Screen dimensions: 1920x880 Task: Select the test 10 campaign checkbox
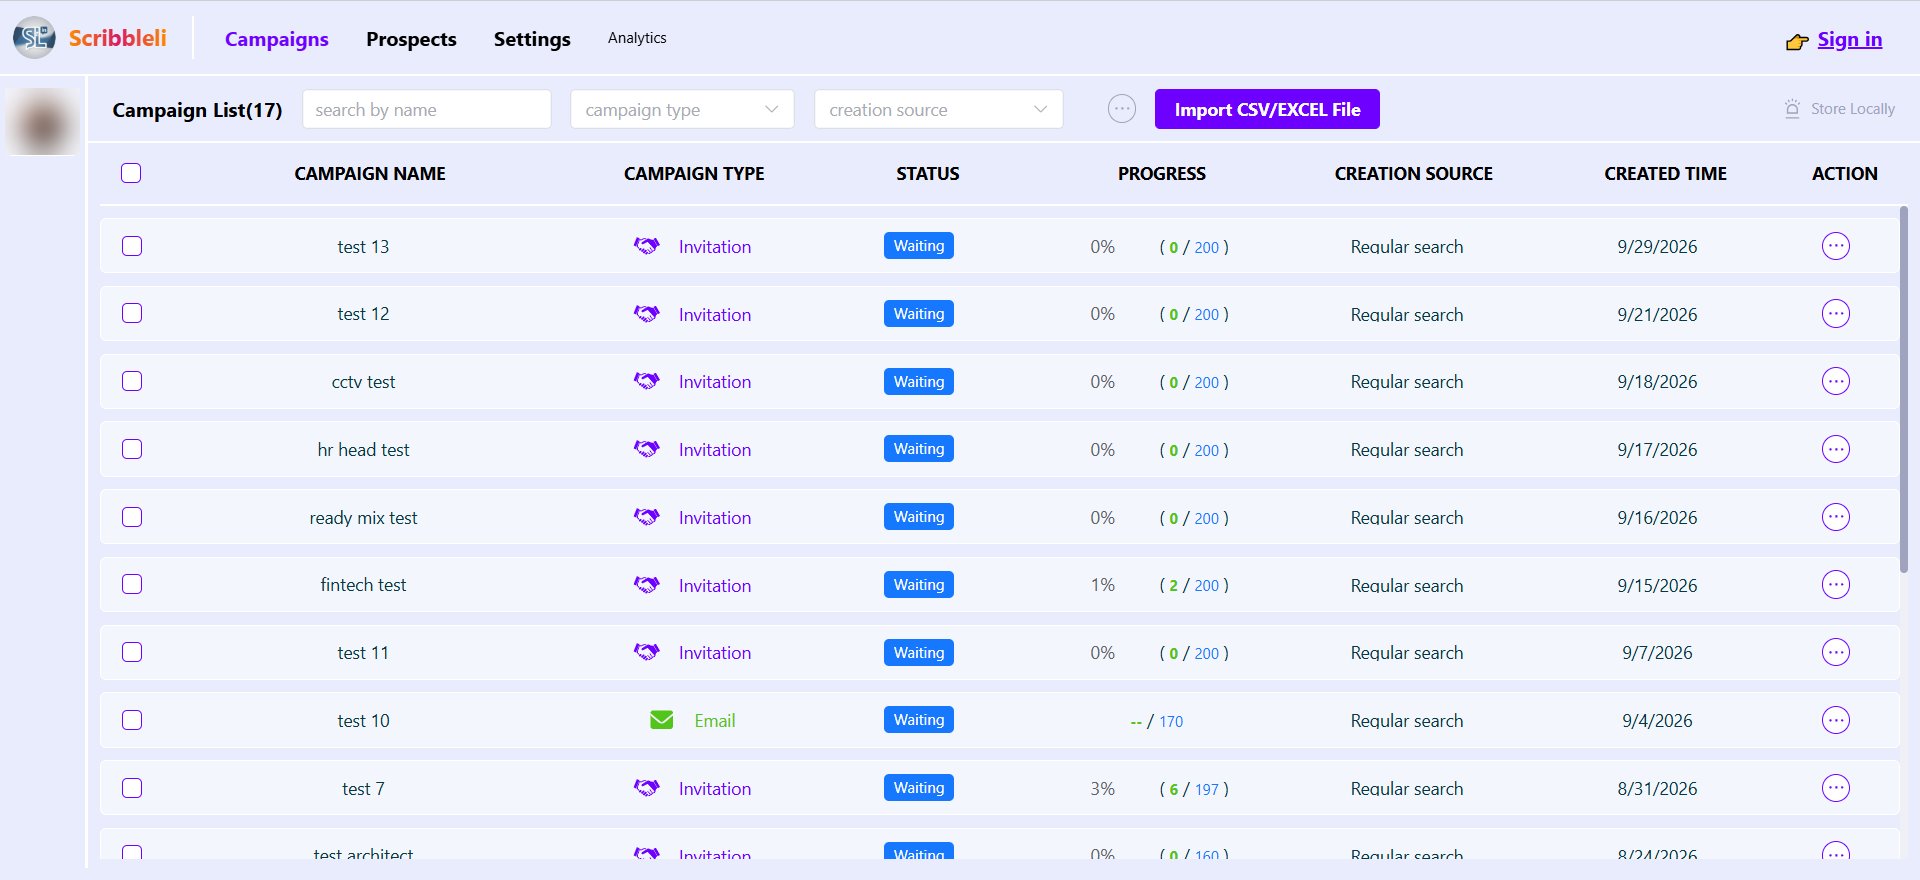(x=132, y=720)
